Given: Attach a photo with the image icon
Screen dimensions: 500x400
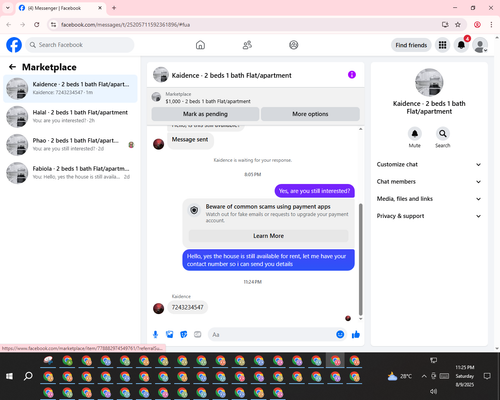Looking at the screenshot, I should point(170,334).
